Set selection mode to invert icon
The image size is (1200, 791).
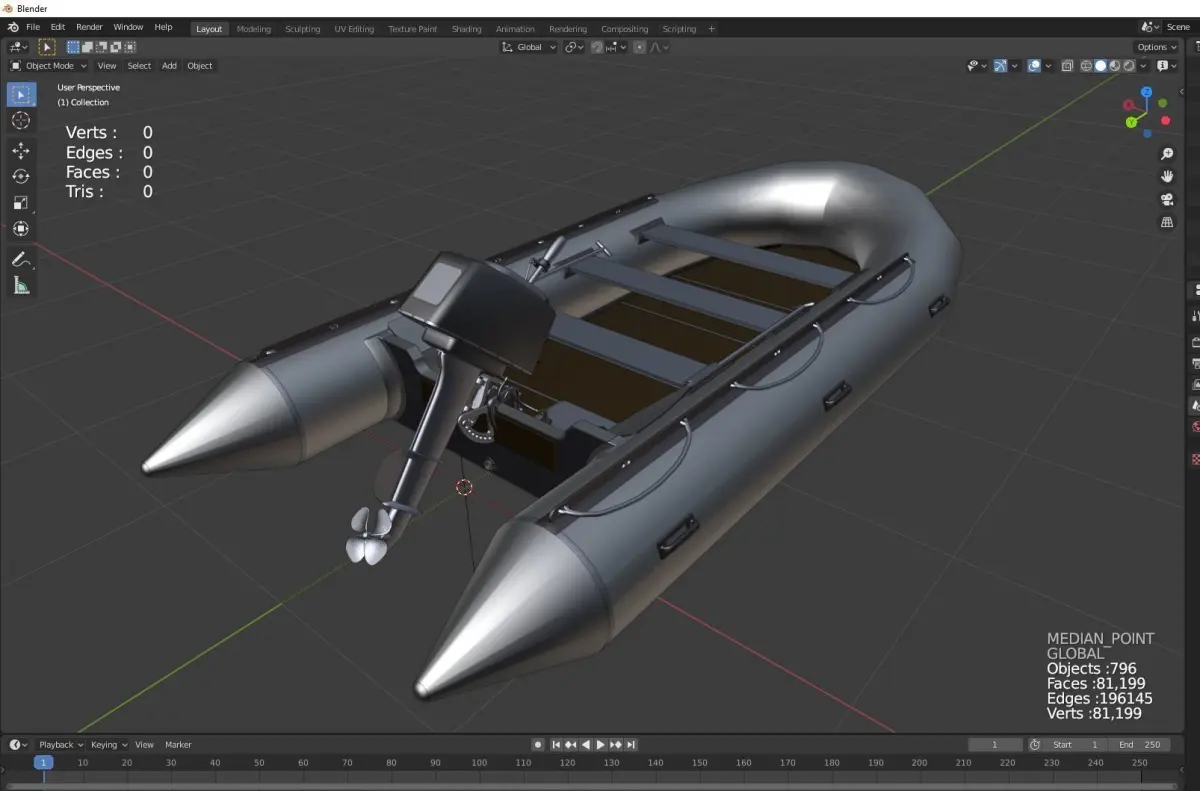click(115, 47)
